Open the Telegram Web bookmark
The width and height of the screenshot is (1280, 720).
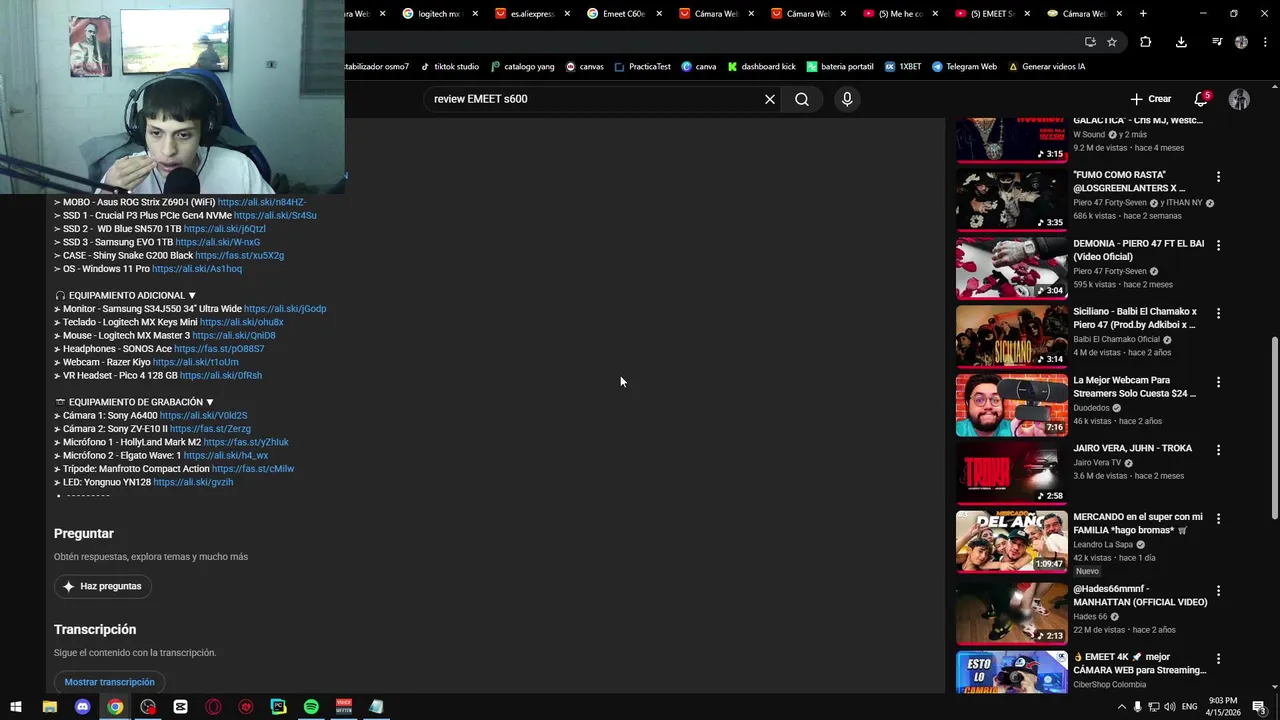964,67
